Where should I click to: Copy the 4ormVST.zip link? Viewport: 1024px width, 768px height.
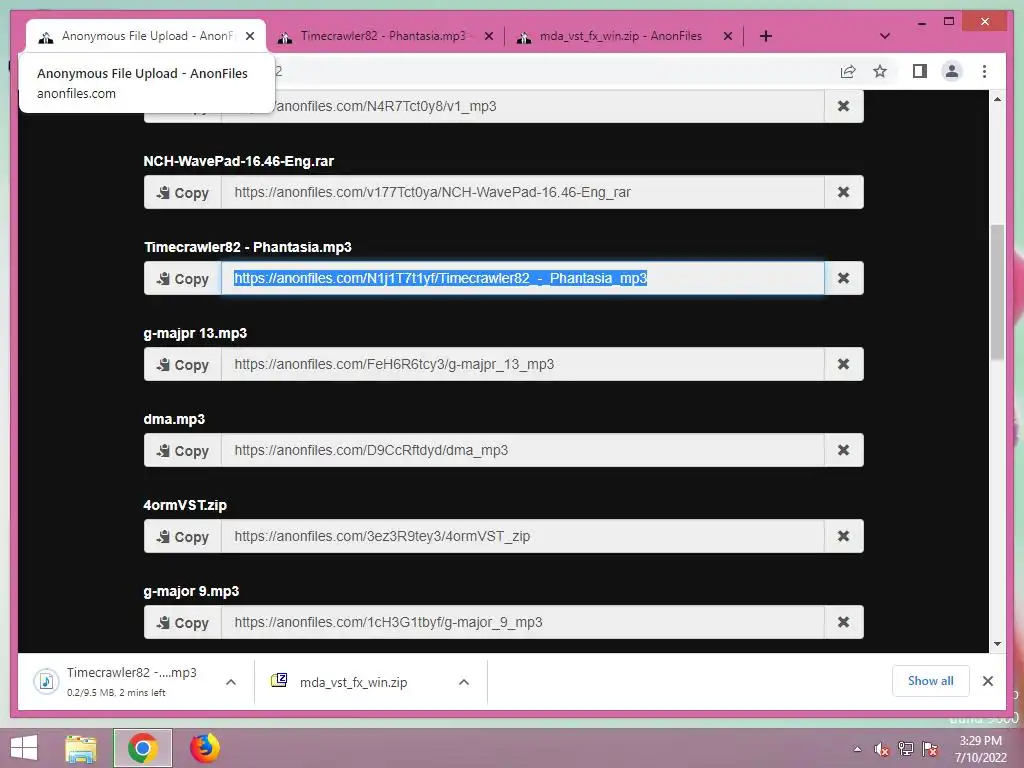(183, 537)
